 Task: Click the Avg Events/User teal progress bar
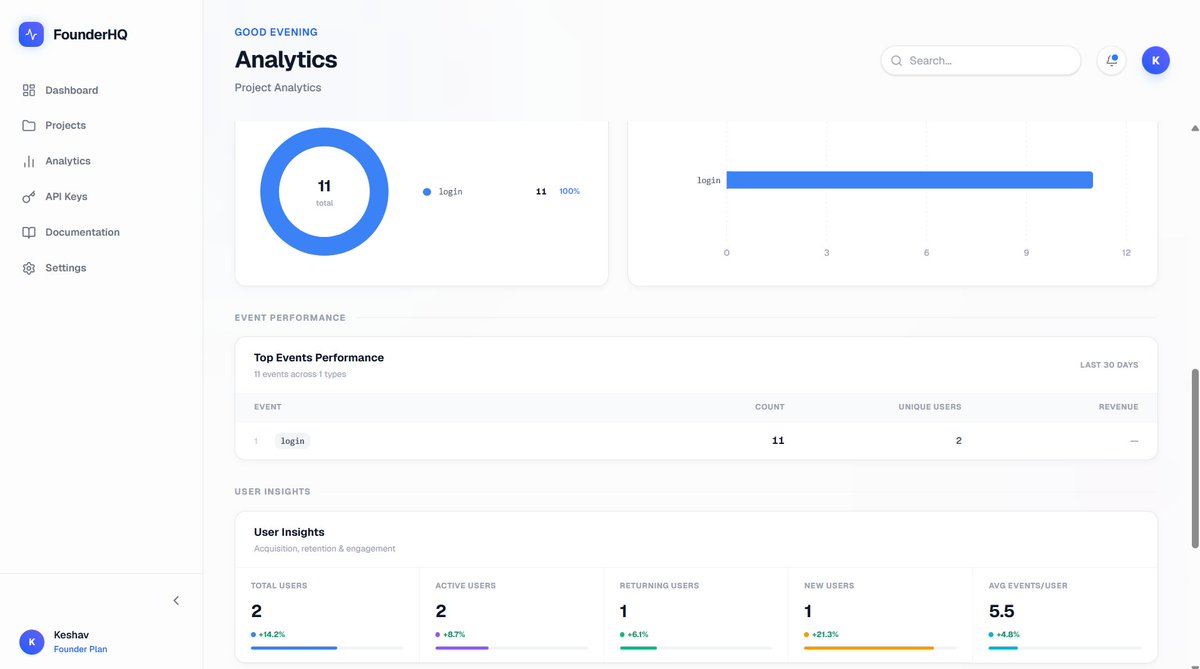1003,648
